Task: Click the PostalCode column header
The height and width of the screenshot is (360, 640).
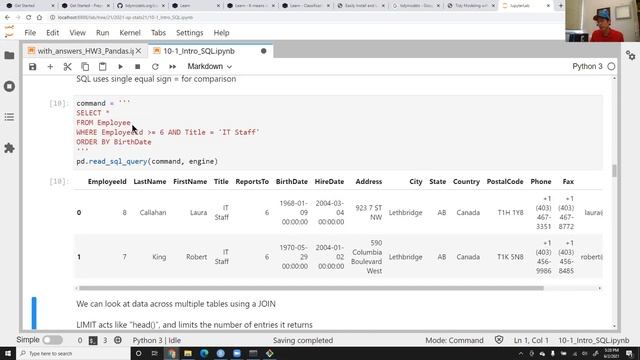Action: 505,182
